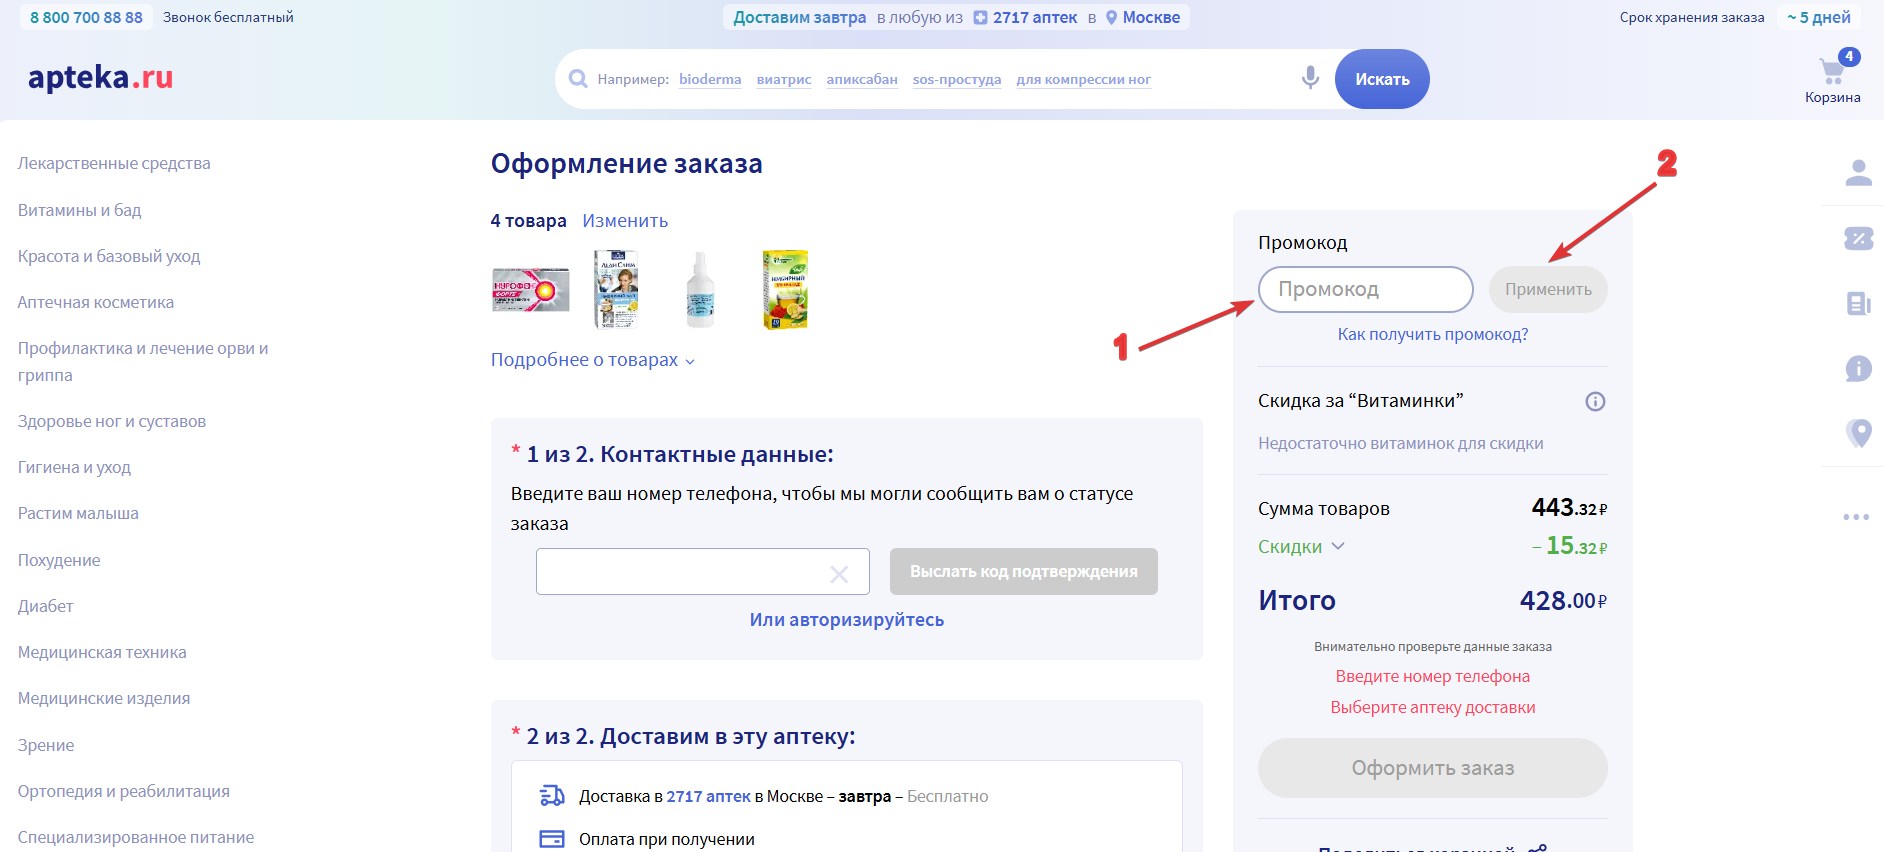1884x852 pixels.
Task: Click the location pin next to Москве
Action: (1111, 18)
